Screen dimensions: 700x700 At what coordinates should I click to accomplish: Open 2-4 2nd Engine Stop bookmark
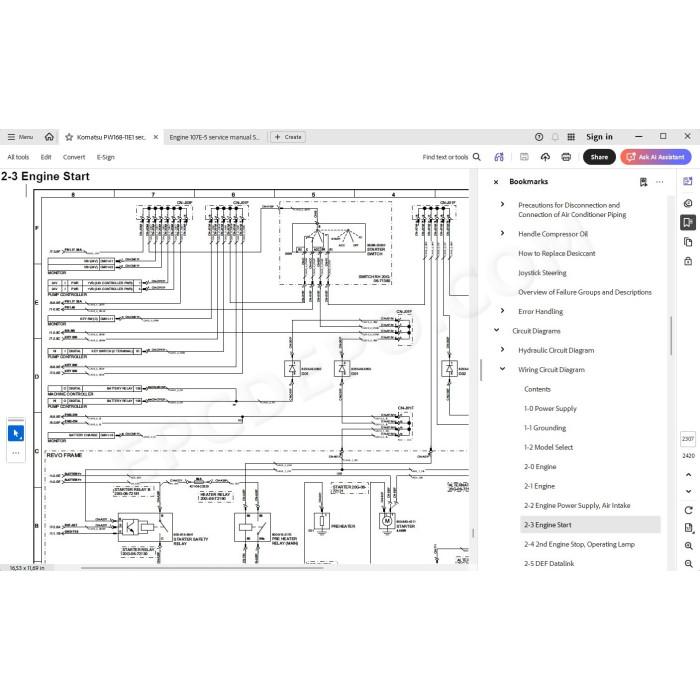click(x=579, y=544)
